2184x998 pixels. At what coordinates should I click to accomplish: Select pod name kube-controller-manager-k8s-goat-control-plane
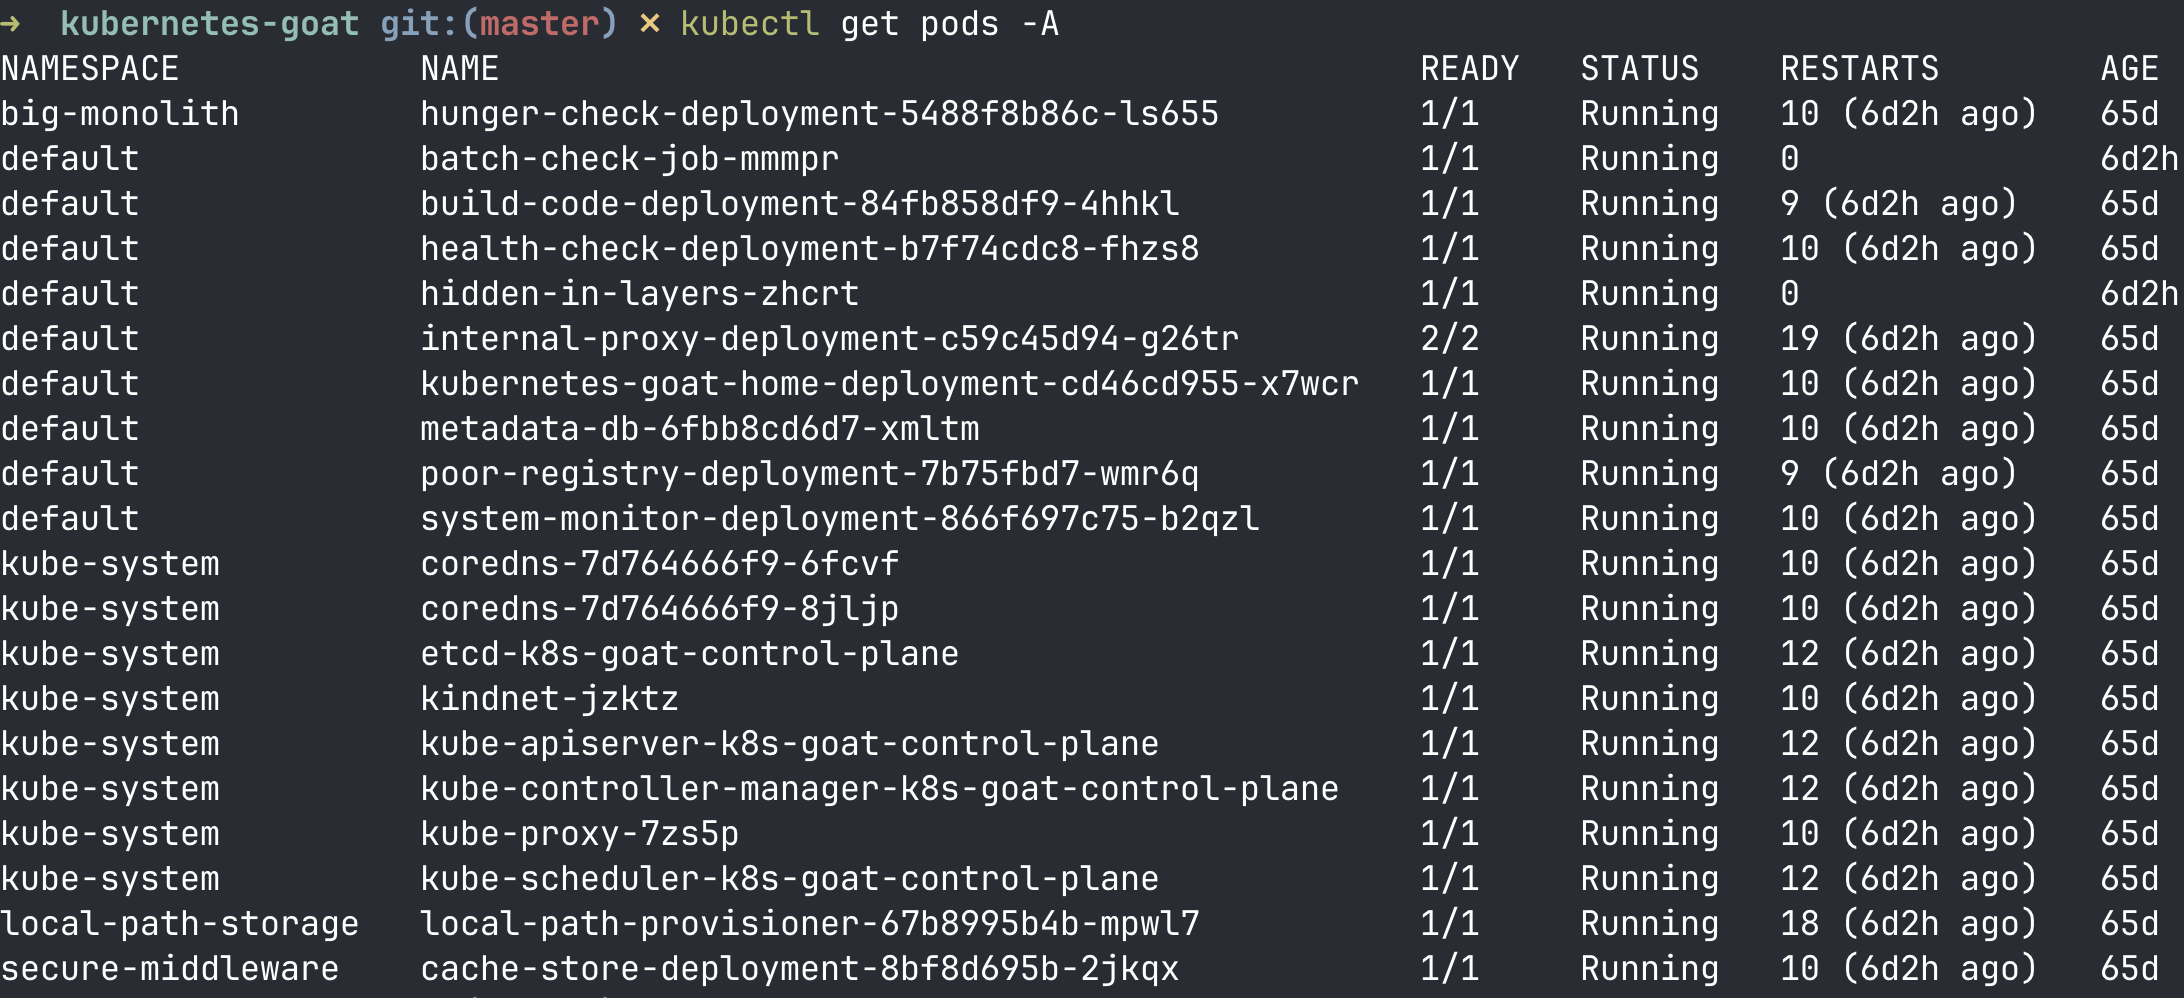coord(879,788)
